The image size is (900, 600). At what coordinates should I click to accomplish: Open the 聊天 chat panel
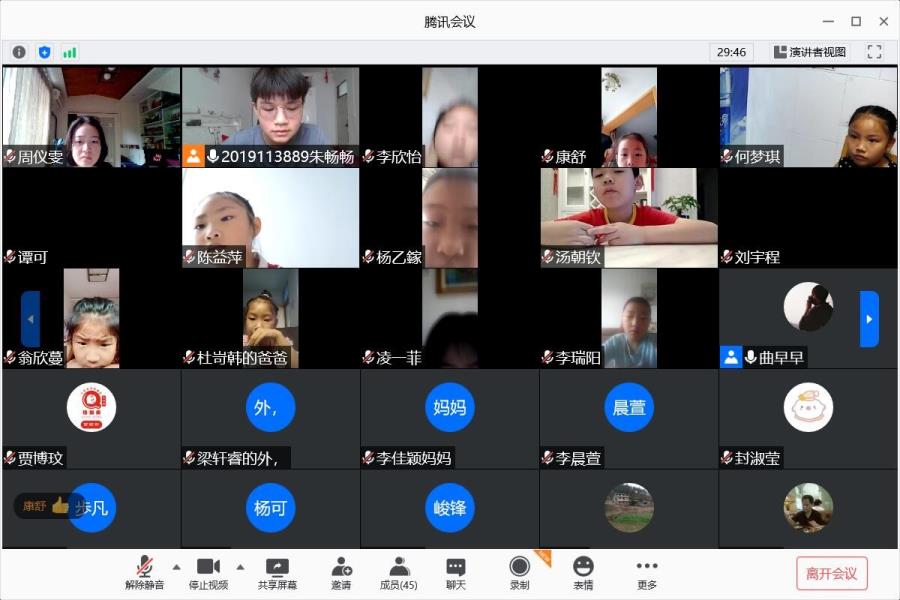(456, 573)
